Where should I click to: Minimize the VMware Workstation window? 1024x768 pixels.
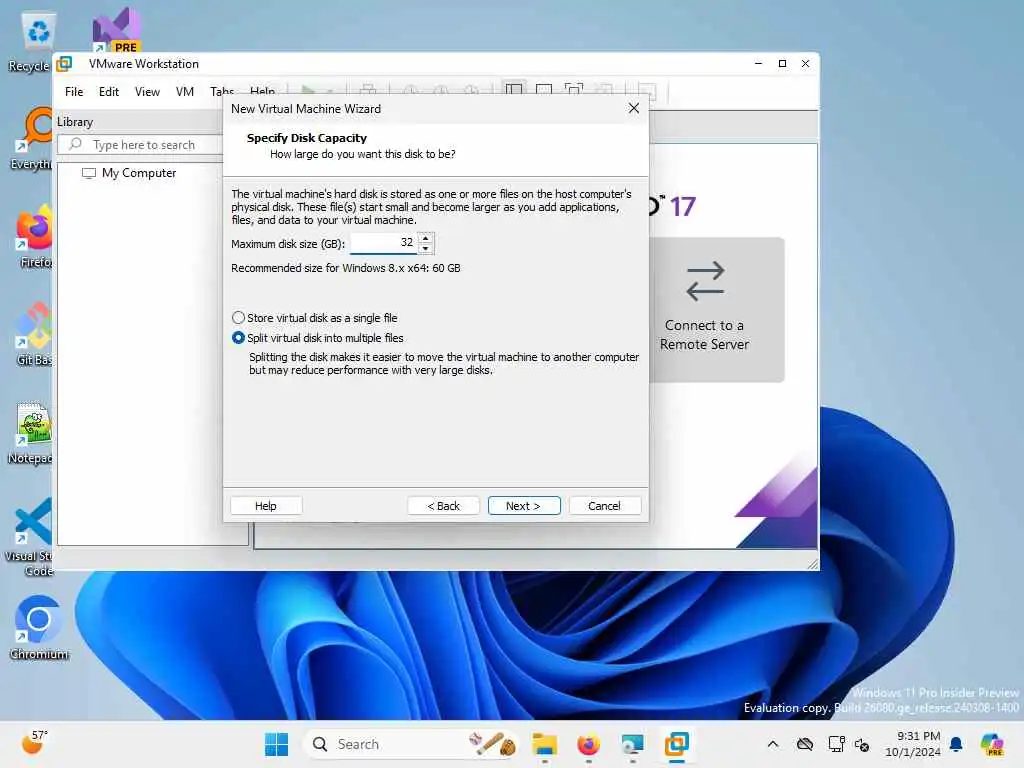click(x=758, y=63)
